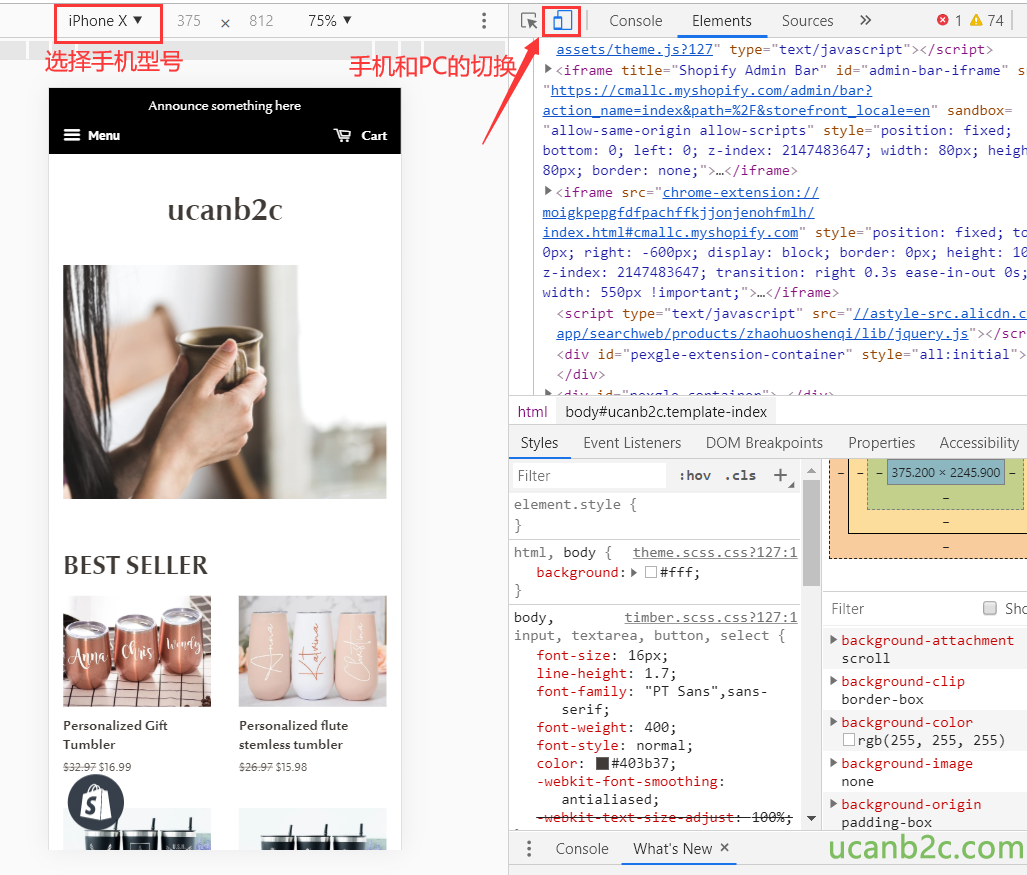Screen dimensions: 1027x875
Task: Click the Computed pane Filter field
Action: tap(901, 608)
